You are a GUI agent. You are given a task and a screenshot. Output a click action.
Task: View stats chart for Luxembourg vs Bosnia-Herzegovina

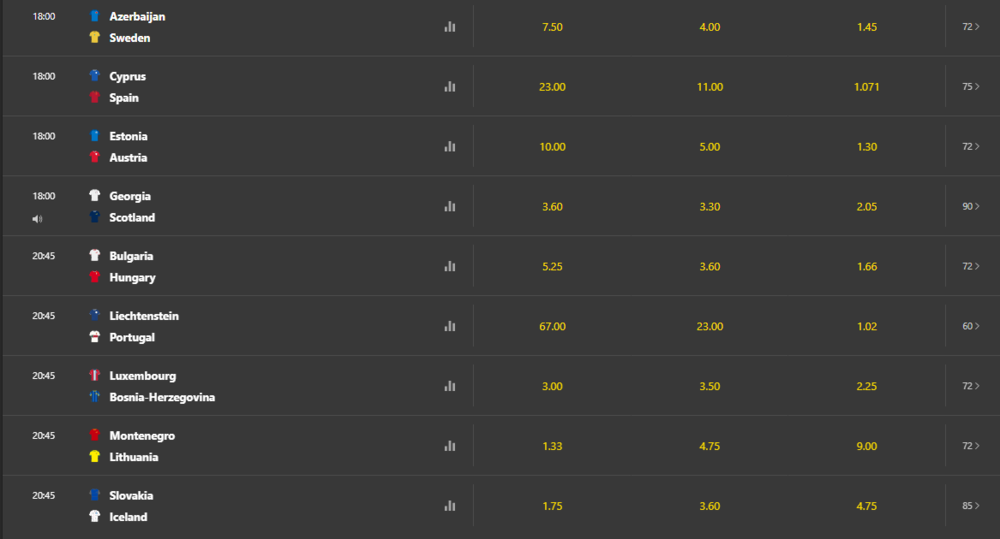[450, 387]
